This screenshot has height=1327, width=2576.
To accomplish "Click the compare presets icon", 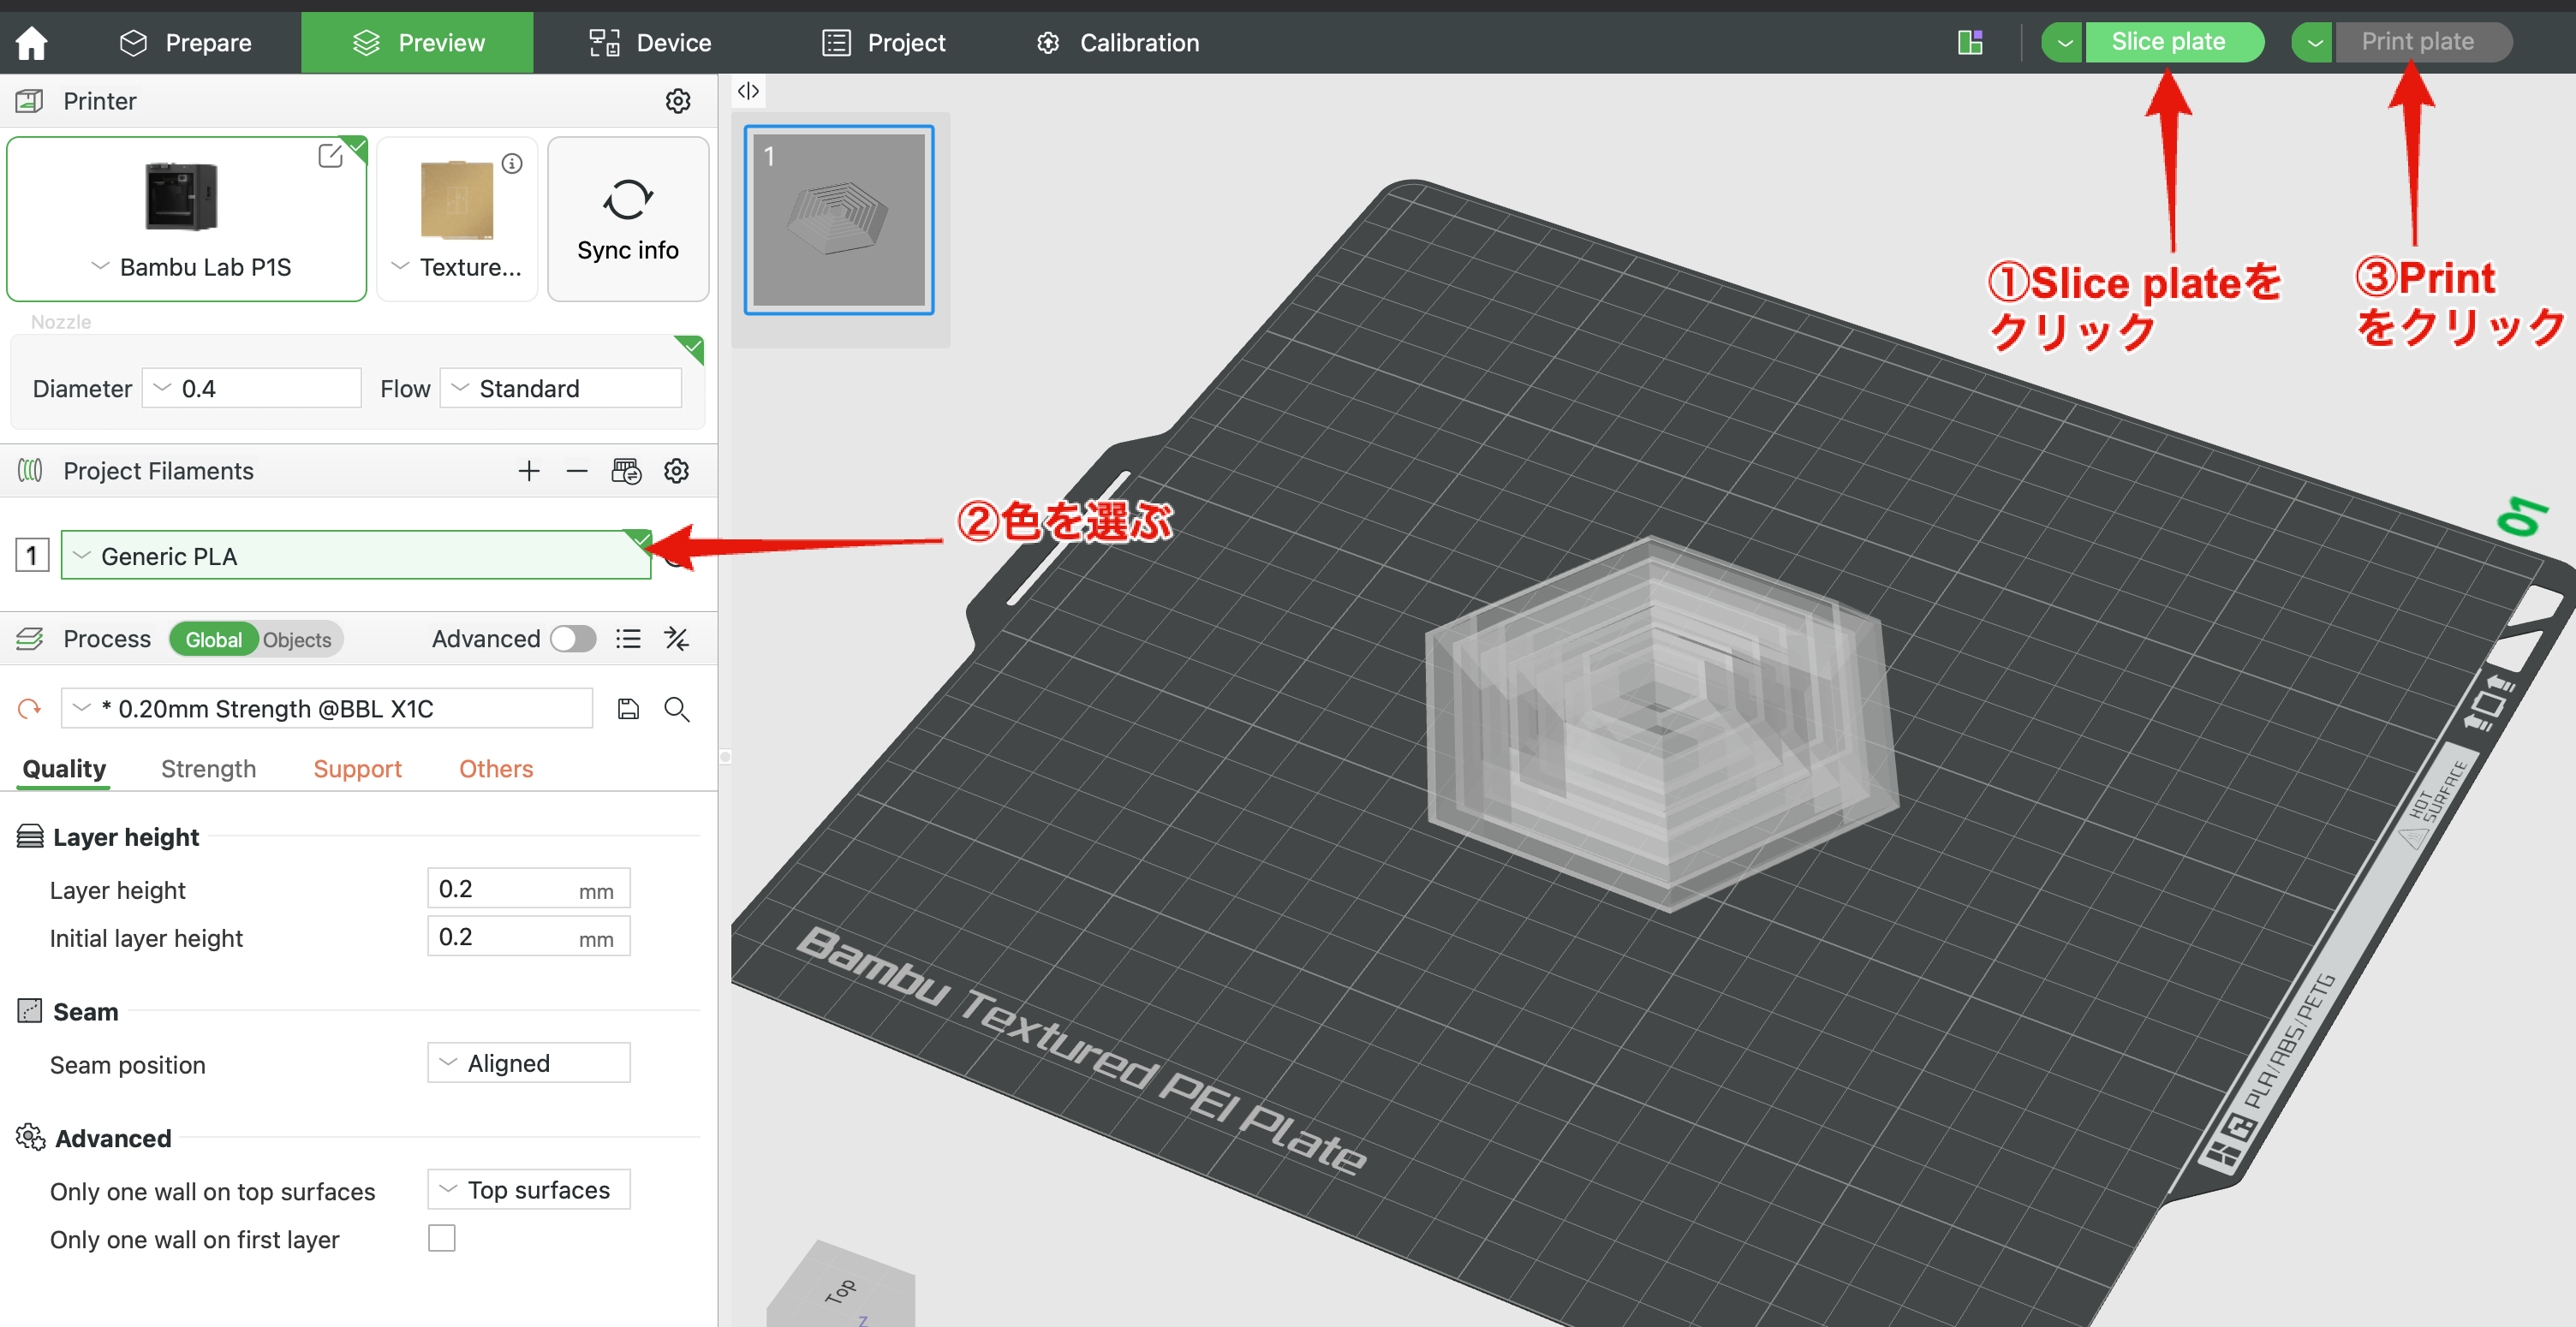I will click(x=677, y=639).
